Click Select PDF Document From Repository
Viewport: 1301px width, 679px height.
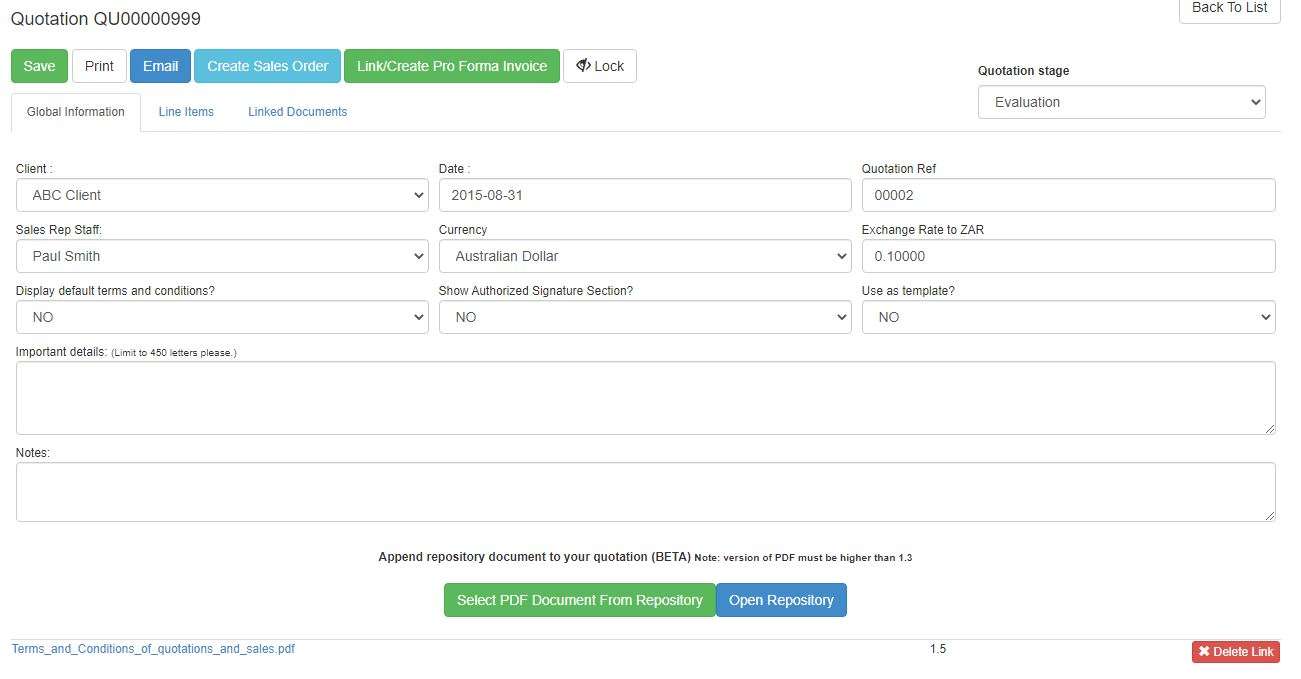579,600
